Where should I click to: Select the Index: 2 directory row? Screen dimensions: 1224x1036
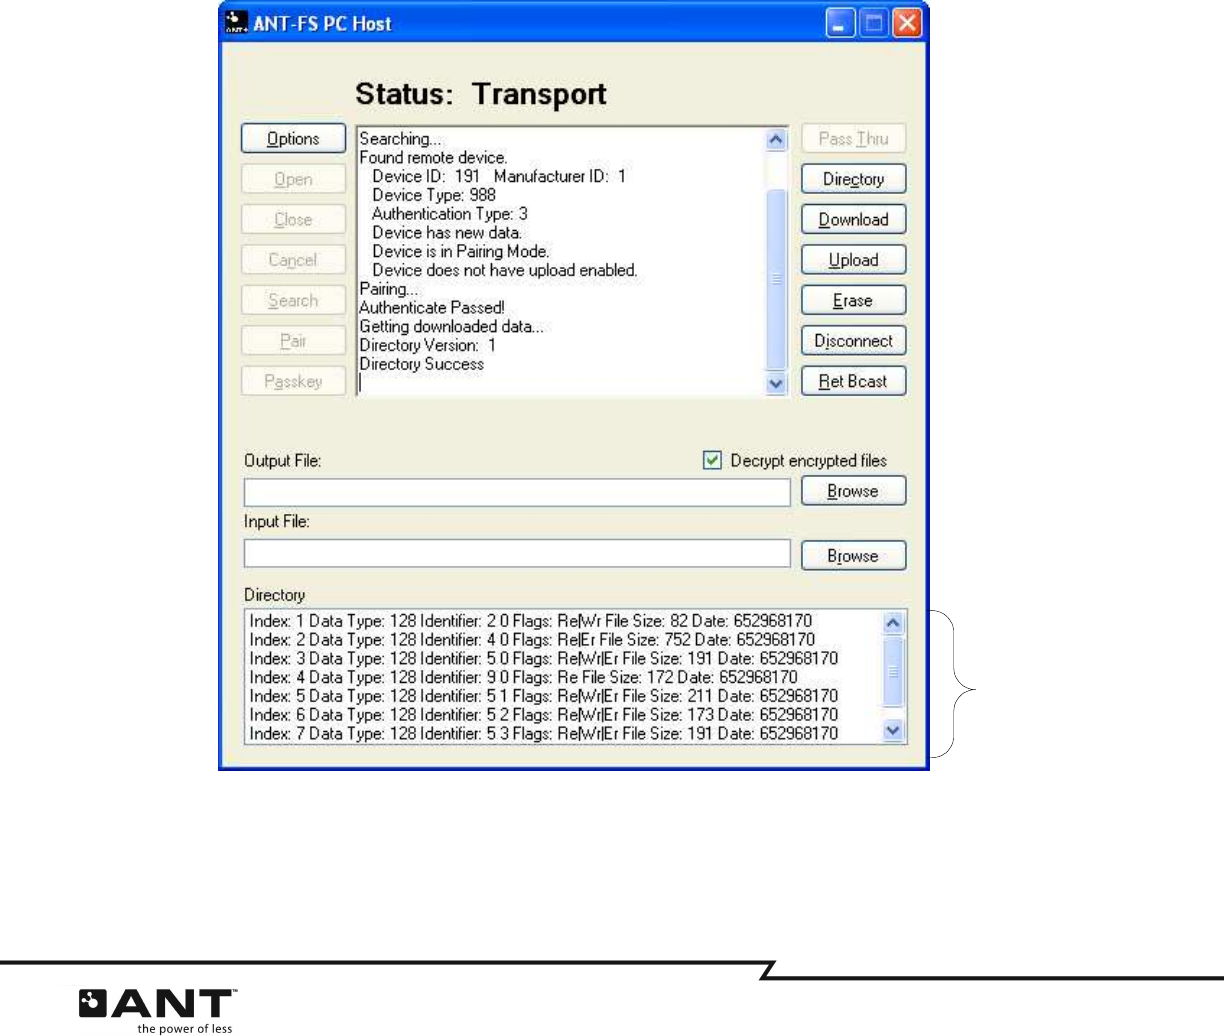(x=532, y=640)
